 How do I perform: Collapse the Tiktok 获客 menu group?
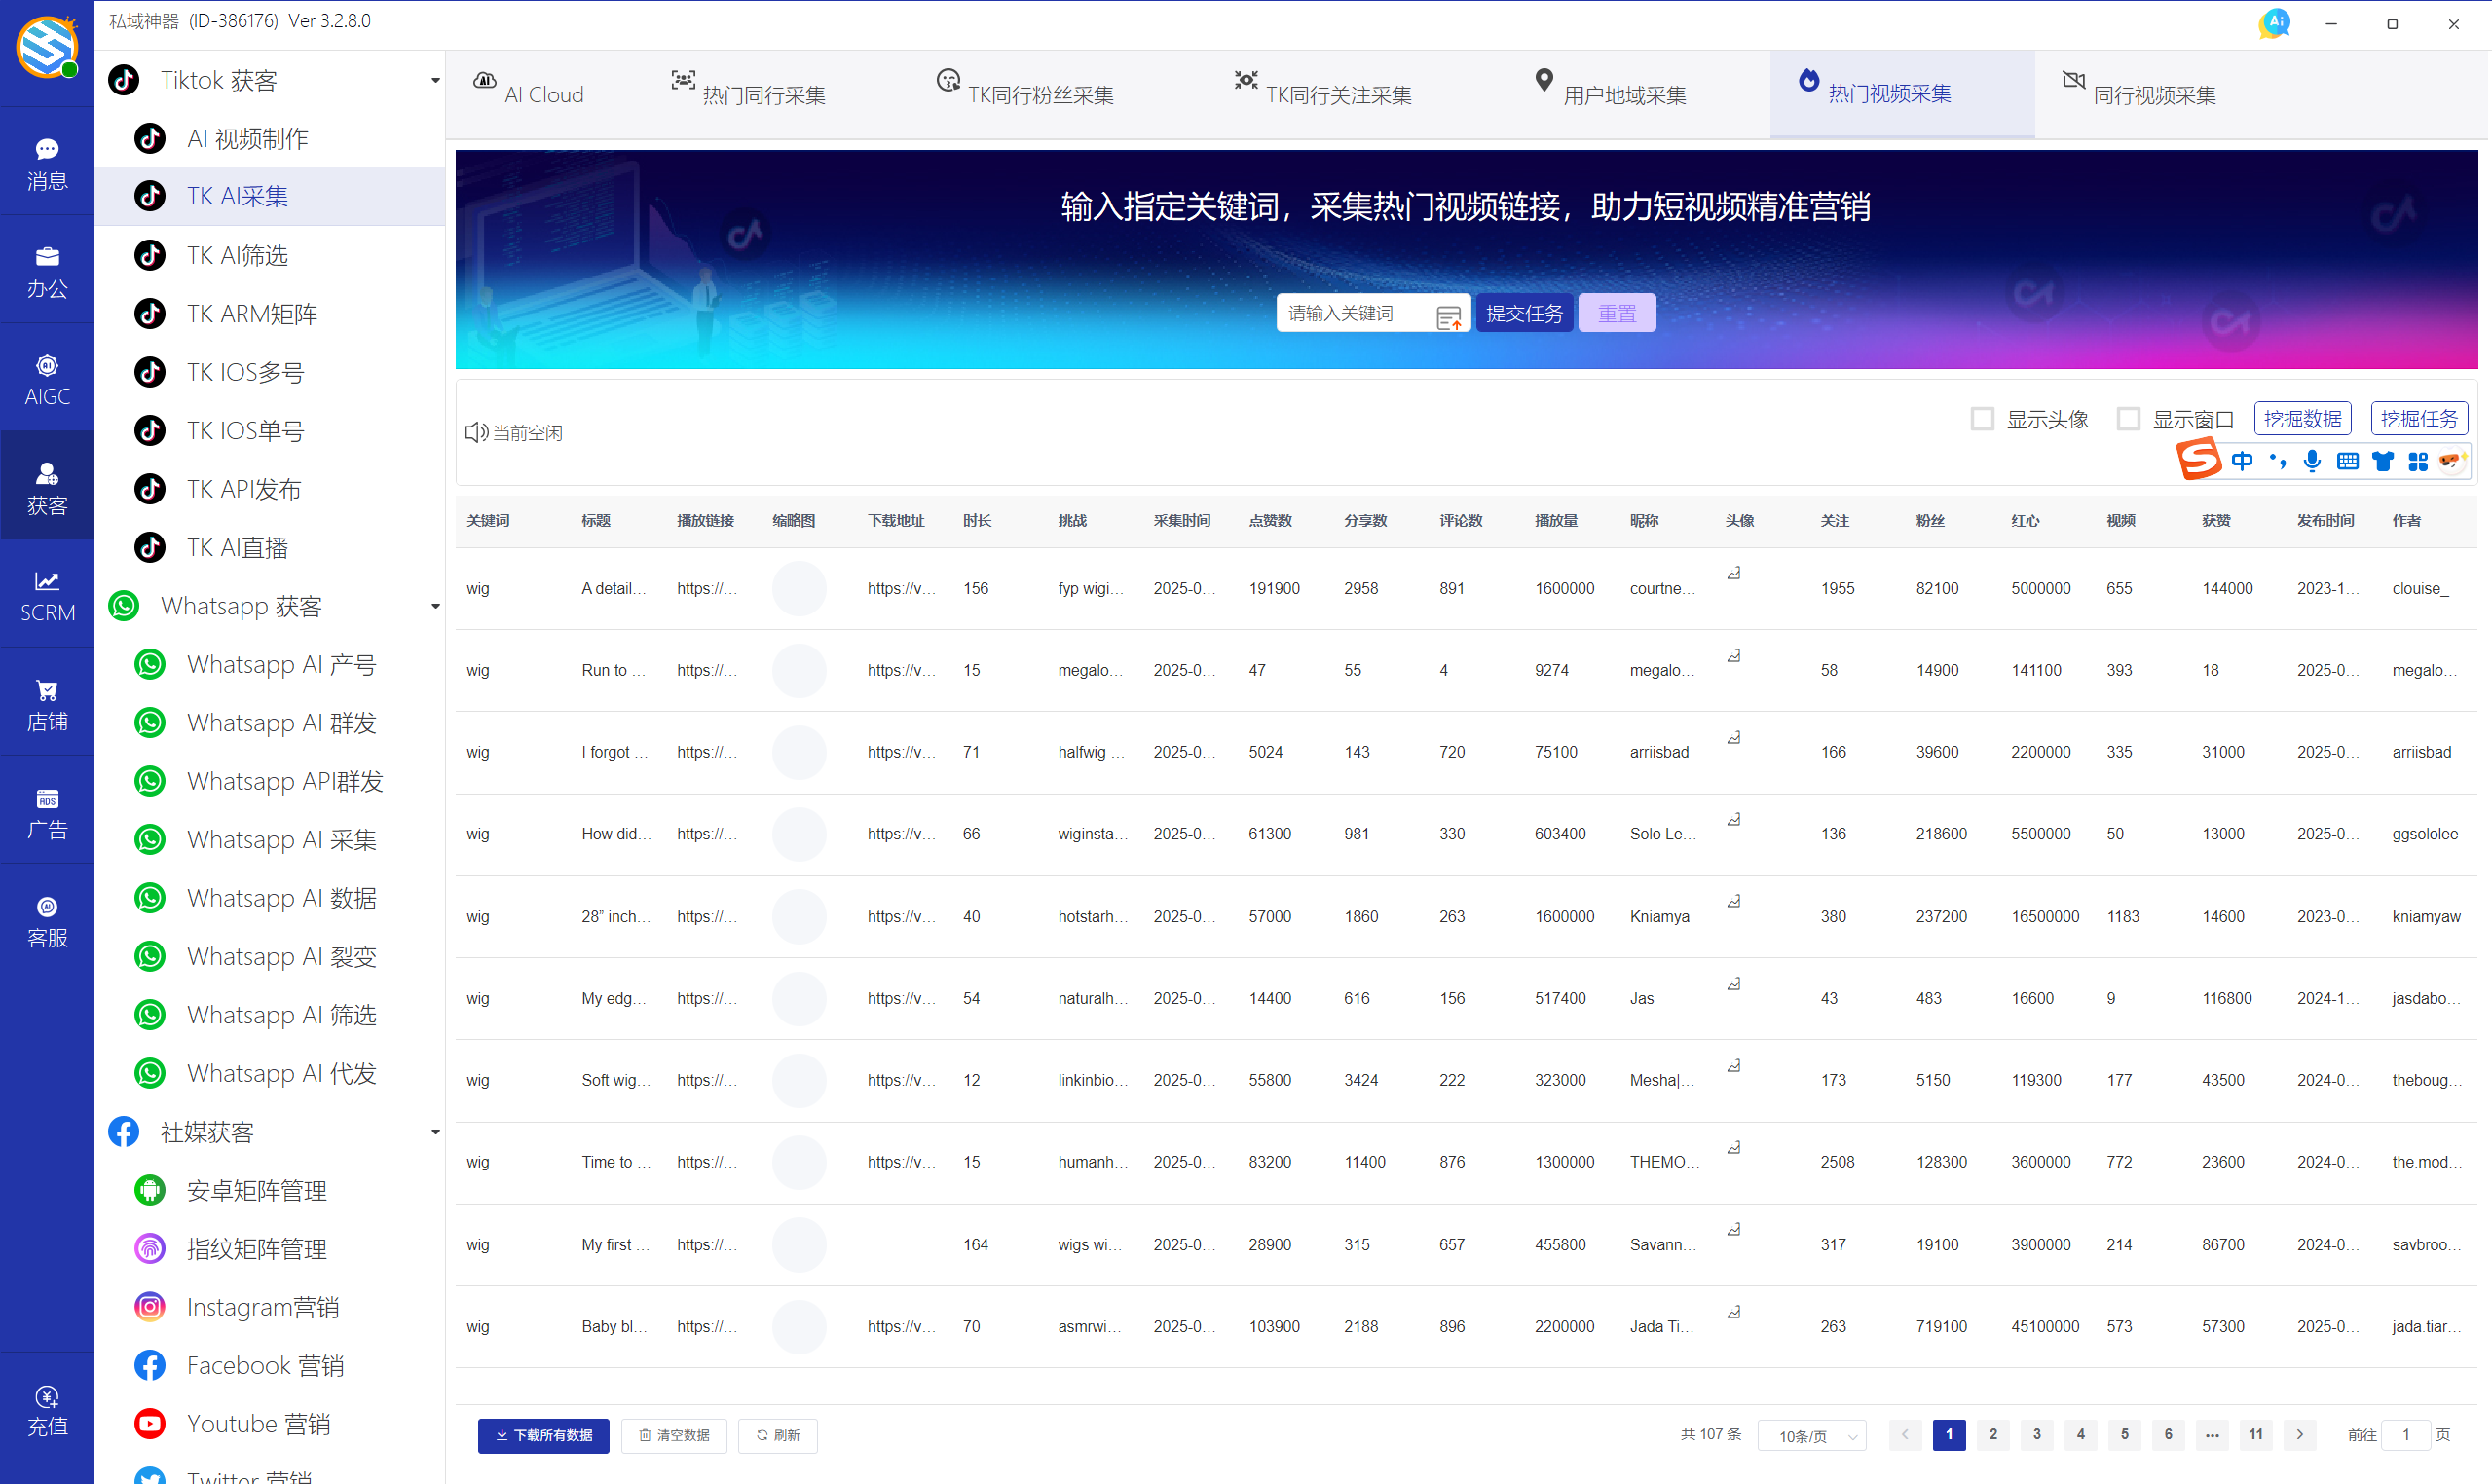435,81
